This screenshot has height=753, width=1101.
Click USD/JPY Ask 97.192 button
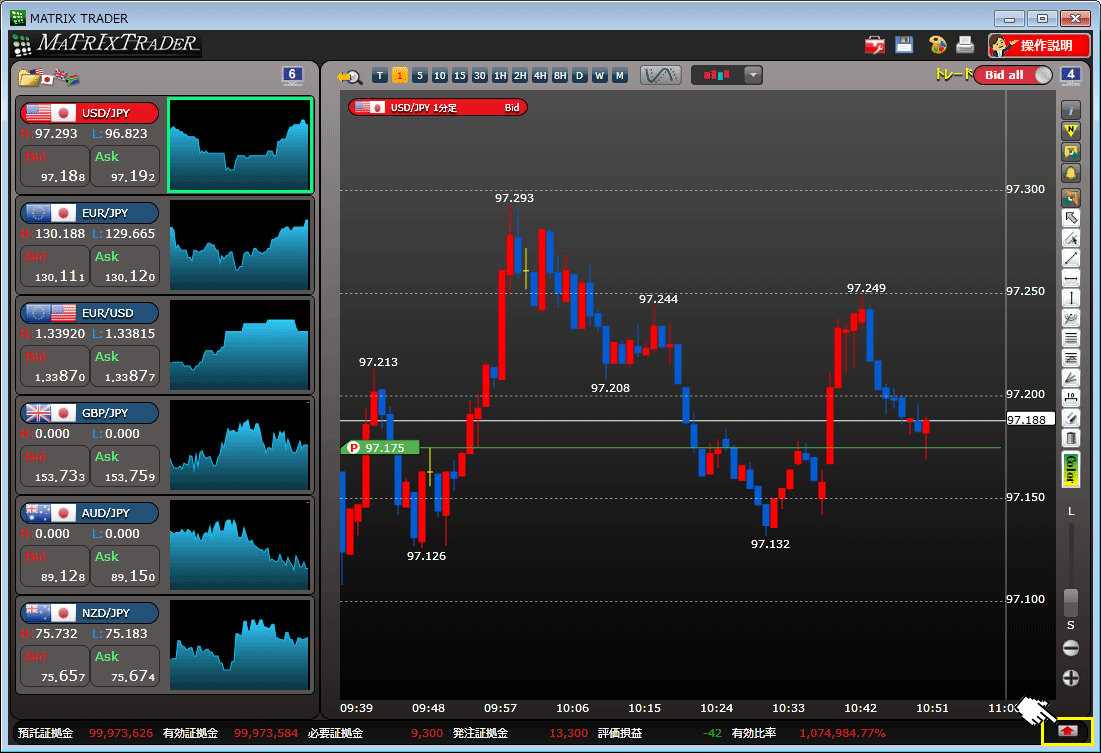tap(125, 166)
